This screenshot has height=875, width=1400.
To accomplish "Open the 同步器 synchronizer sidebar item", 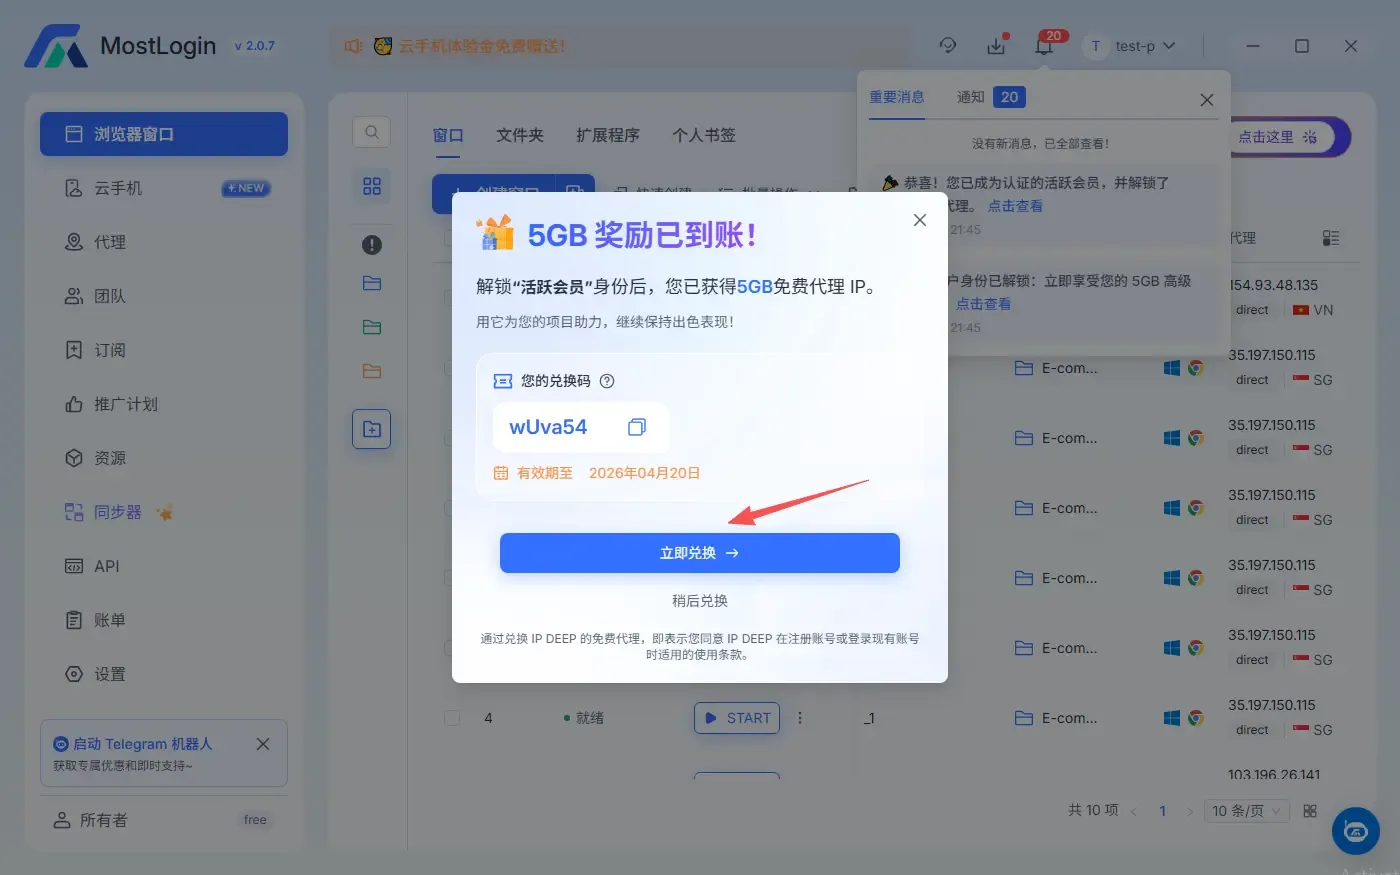I will 164,512.
